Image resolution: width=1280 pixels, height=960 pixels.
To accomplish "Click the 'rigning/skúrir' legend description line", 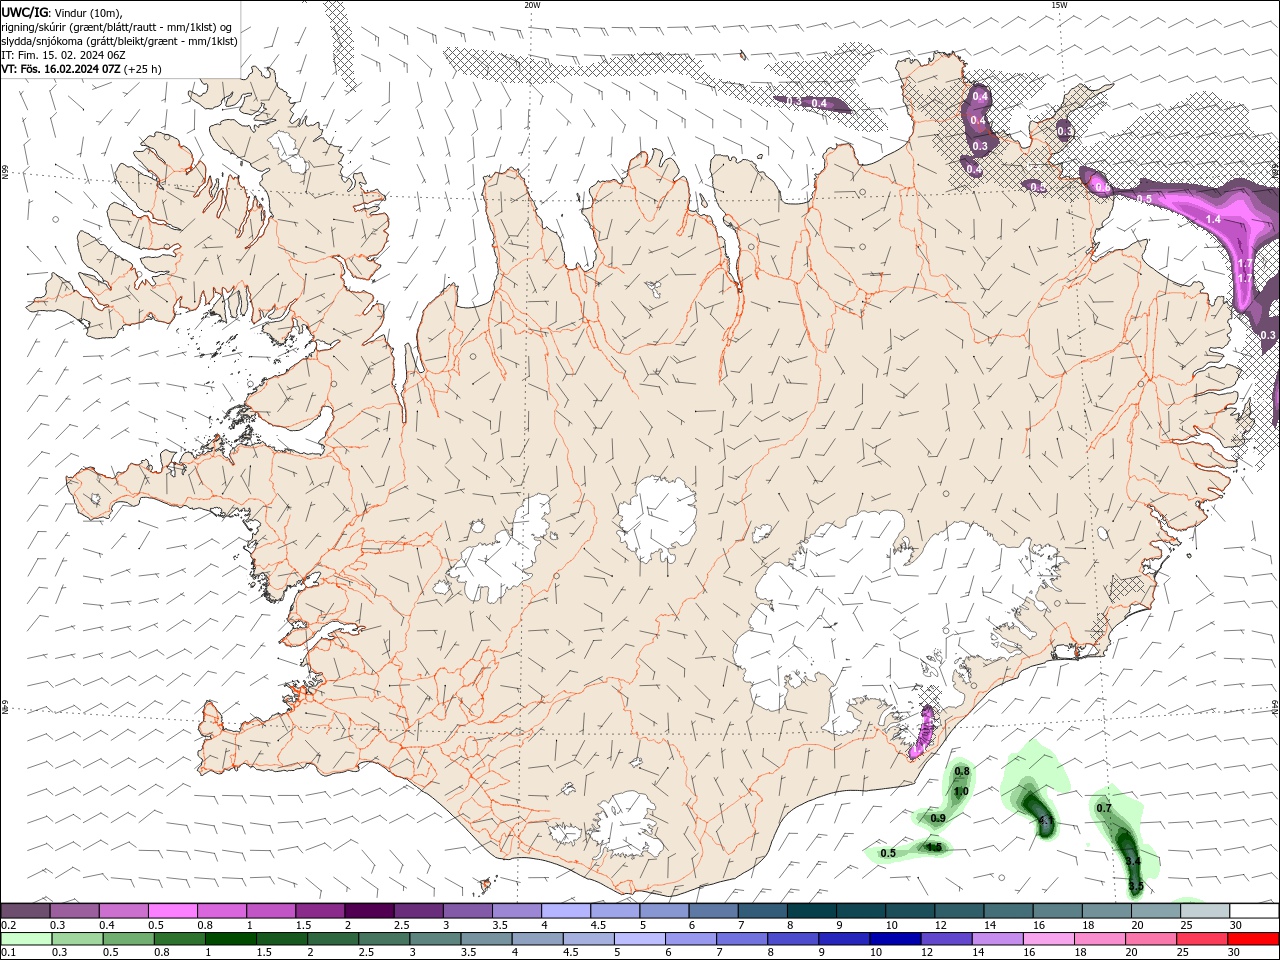I will pyautogui.click(x=117, y=27).
